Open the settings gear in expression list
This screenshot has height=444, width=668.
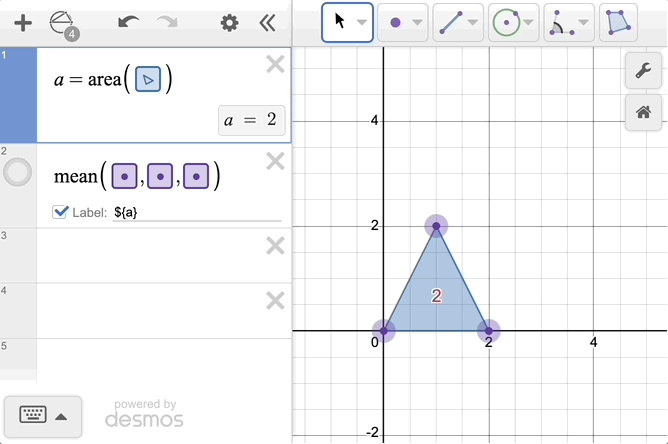pos(229,22)
